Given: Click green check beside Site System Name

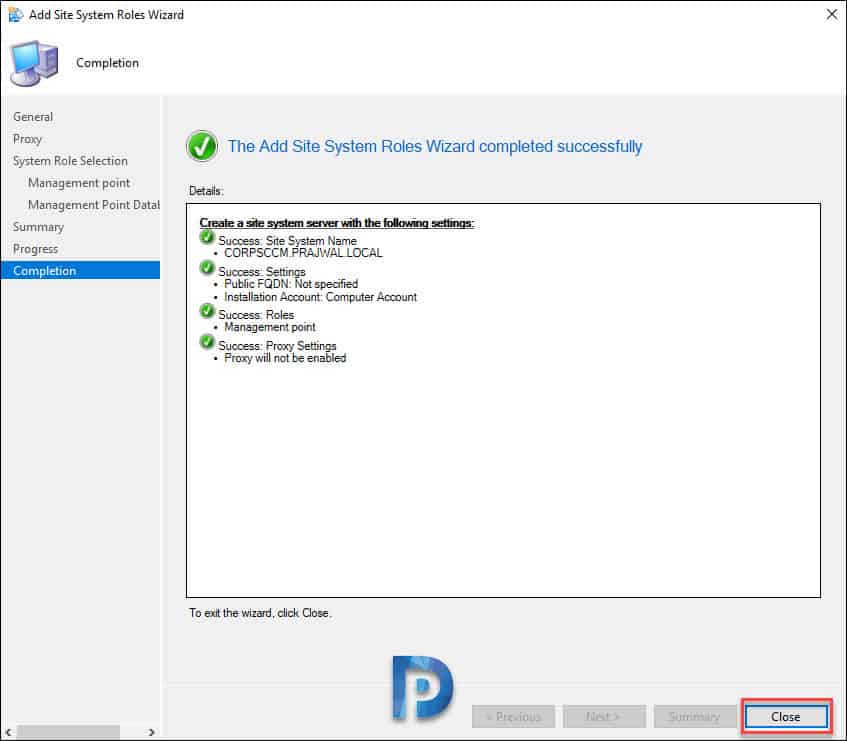Looking at the screenshot, I should [x=207, y=237].
